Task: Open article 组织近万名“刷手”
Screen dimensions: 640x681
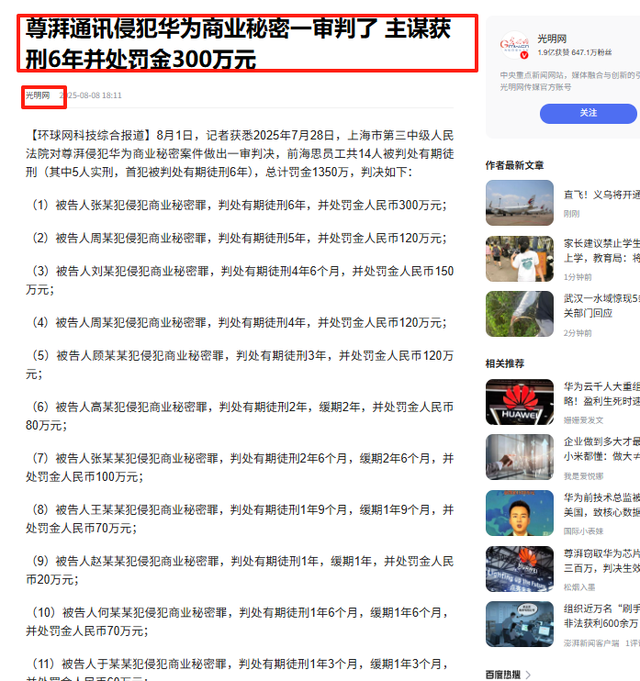Action: point(601,616)
